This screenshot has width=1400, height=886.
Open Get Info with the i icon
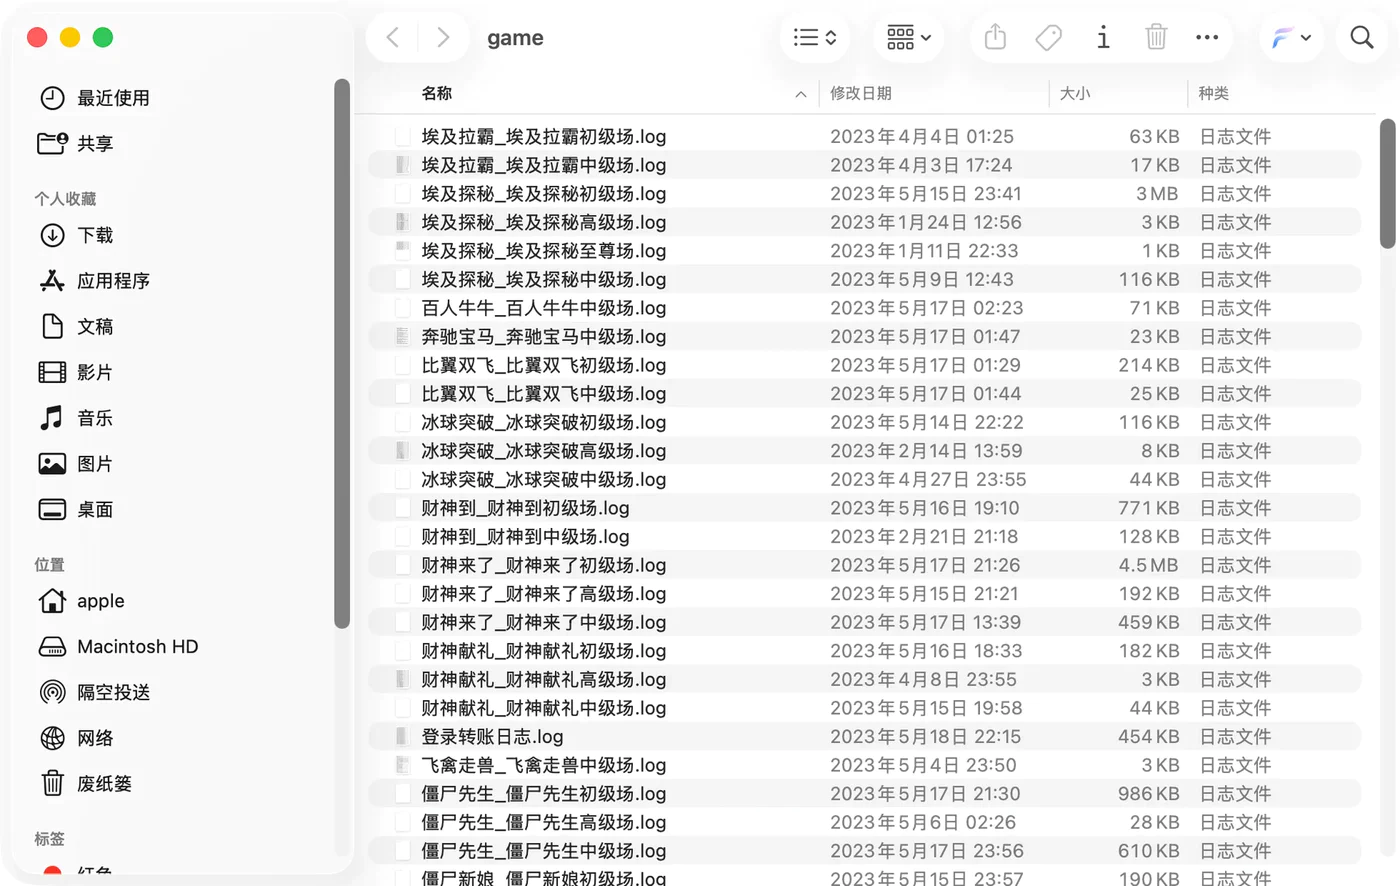coord(1103,38)
